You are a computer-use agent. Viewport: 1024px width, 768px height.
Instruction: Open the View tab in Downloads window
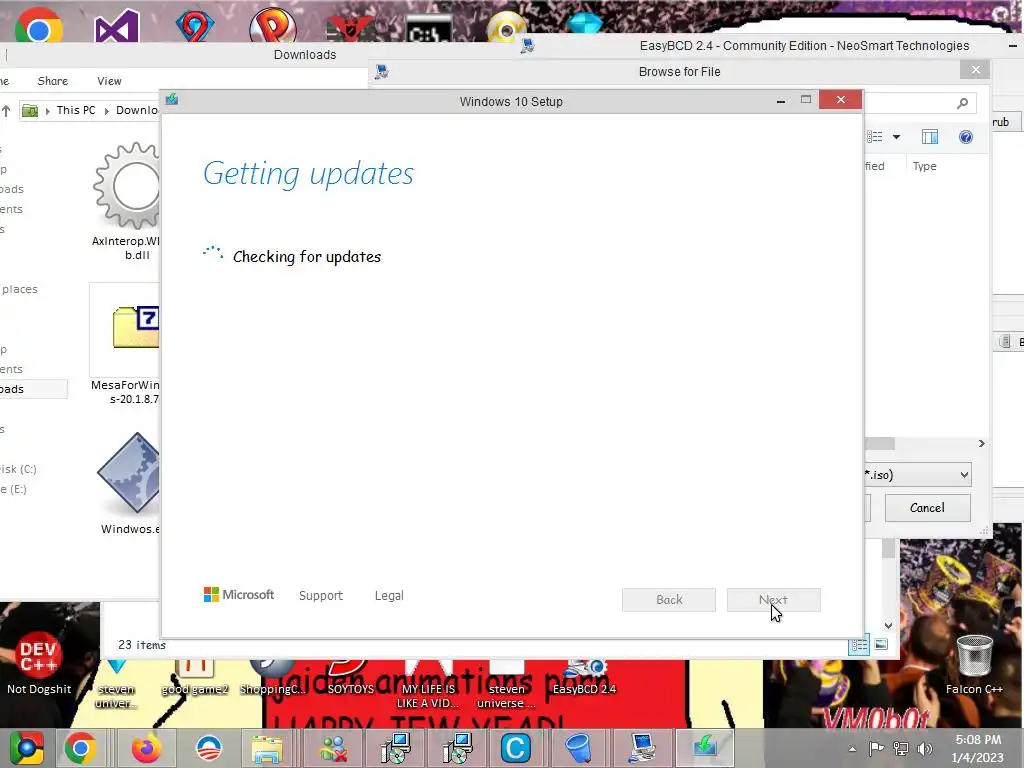[109, 81]
